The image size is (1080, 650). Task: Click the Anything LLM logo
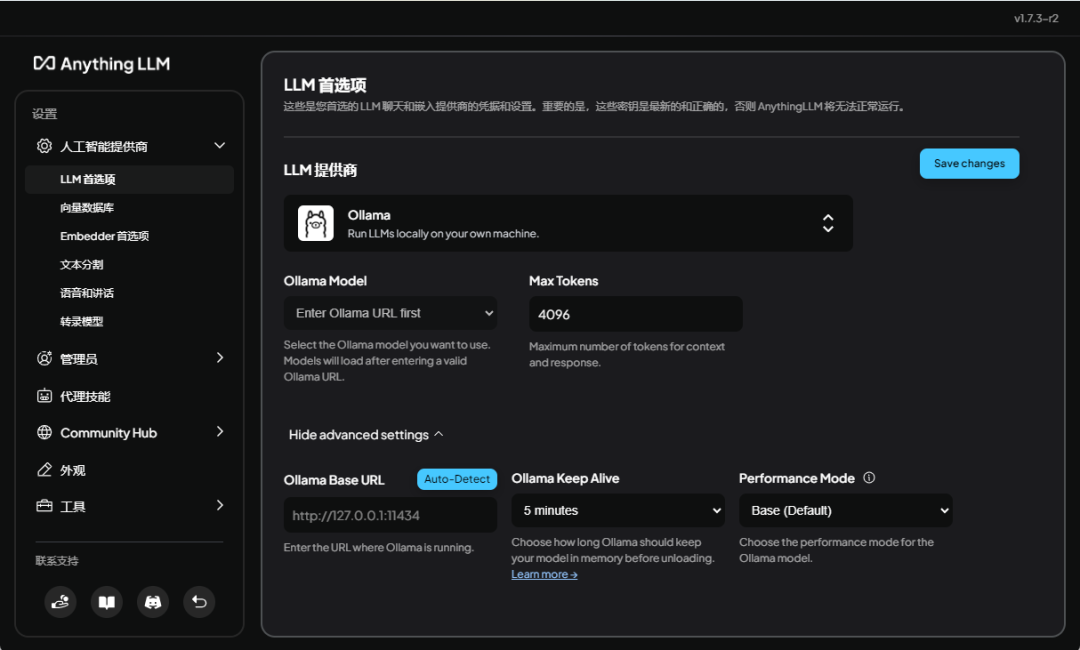click(101, 64)
